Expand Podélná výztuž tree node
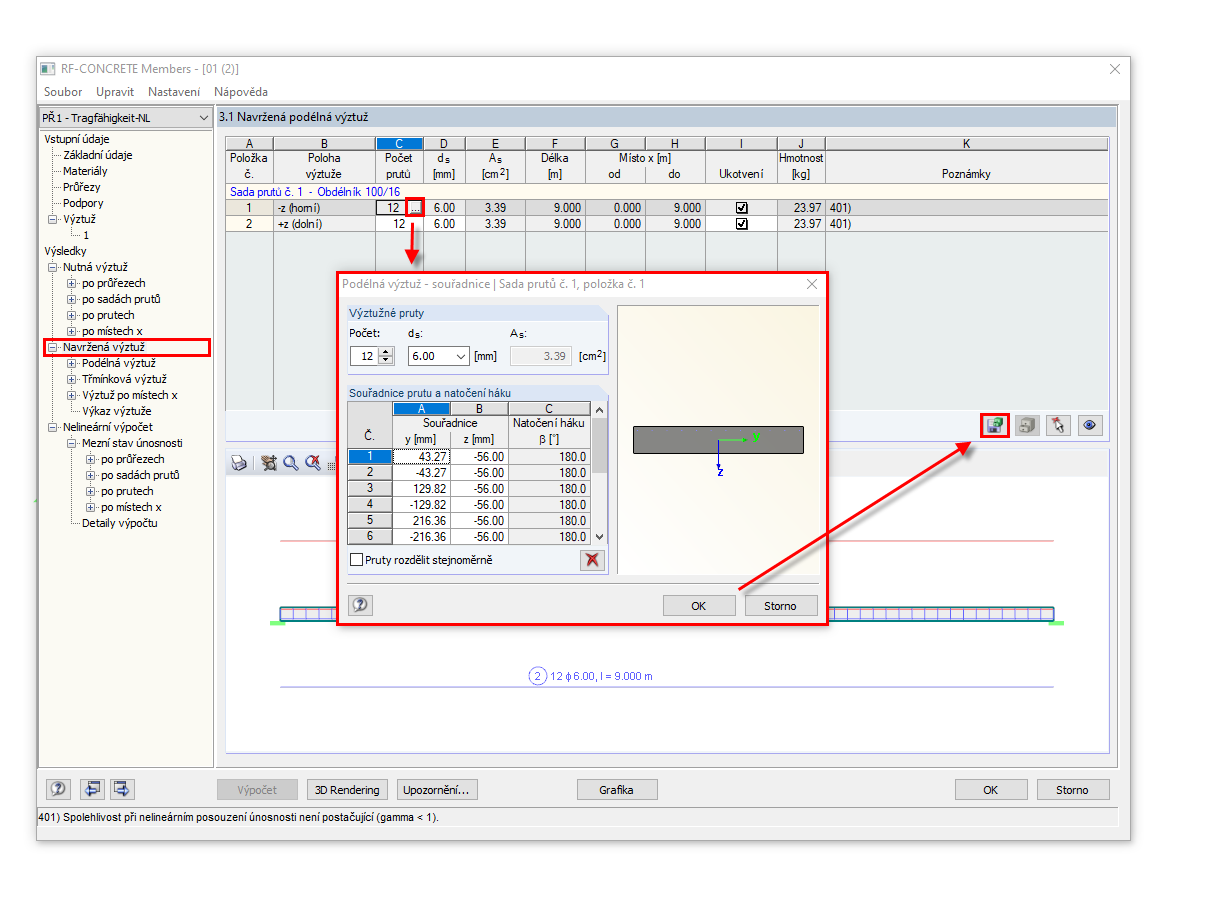1221x916 pixels. point(72,363)
